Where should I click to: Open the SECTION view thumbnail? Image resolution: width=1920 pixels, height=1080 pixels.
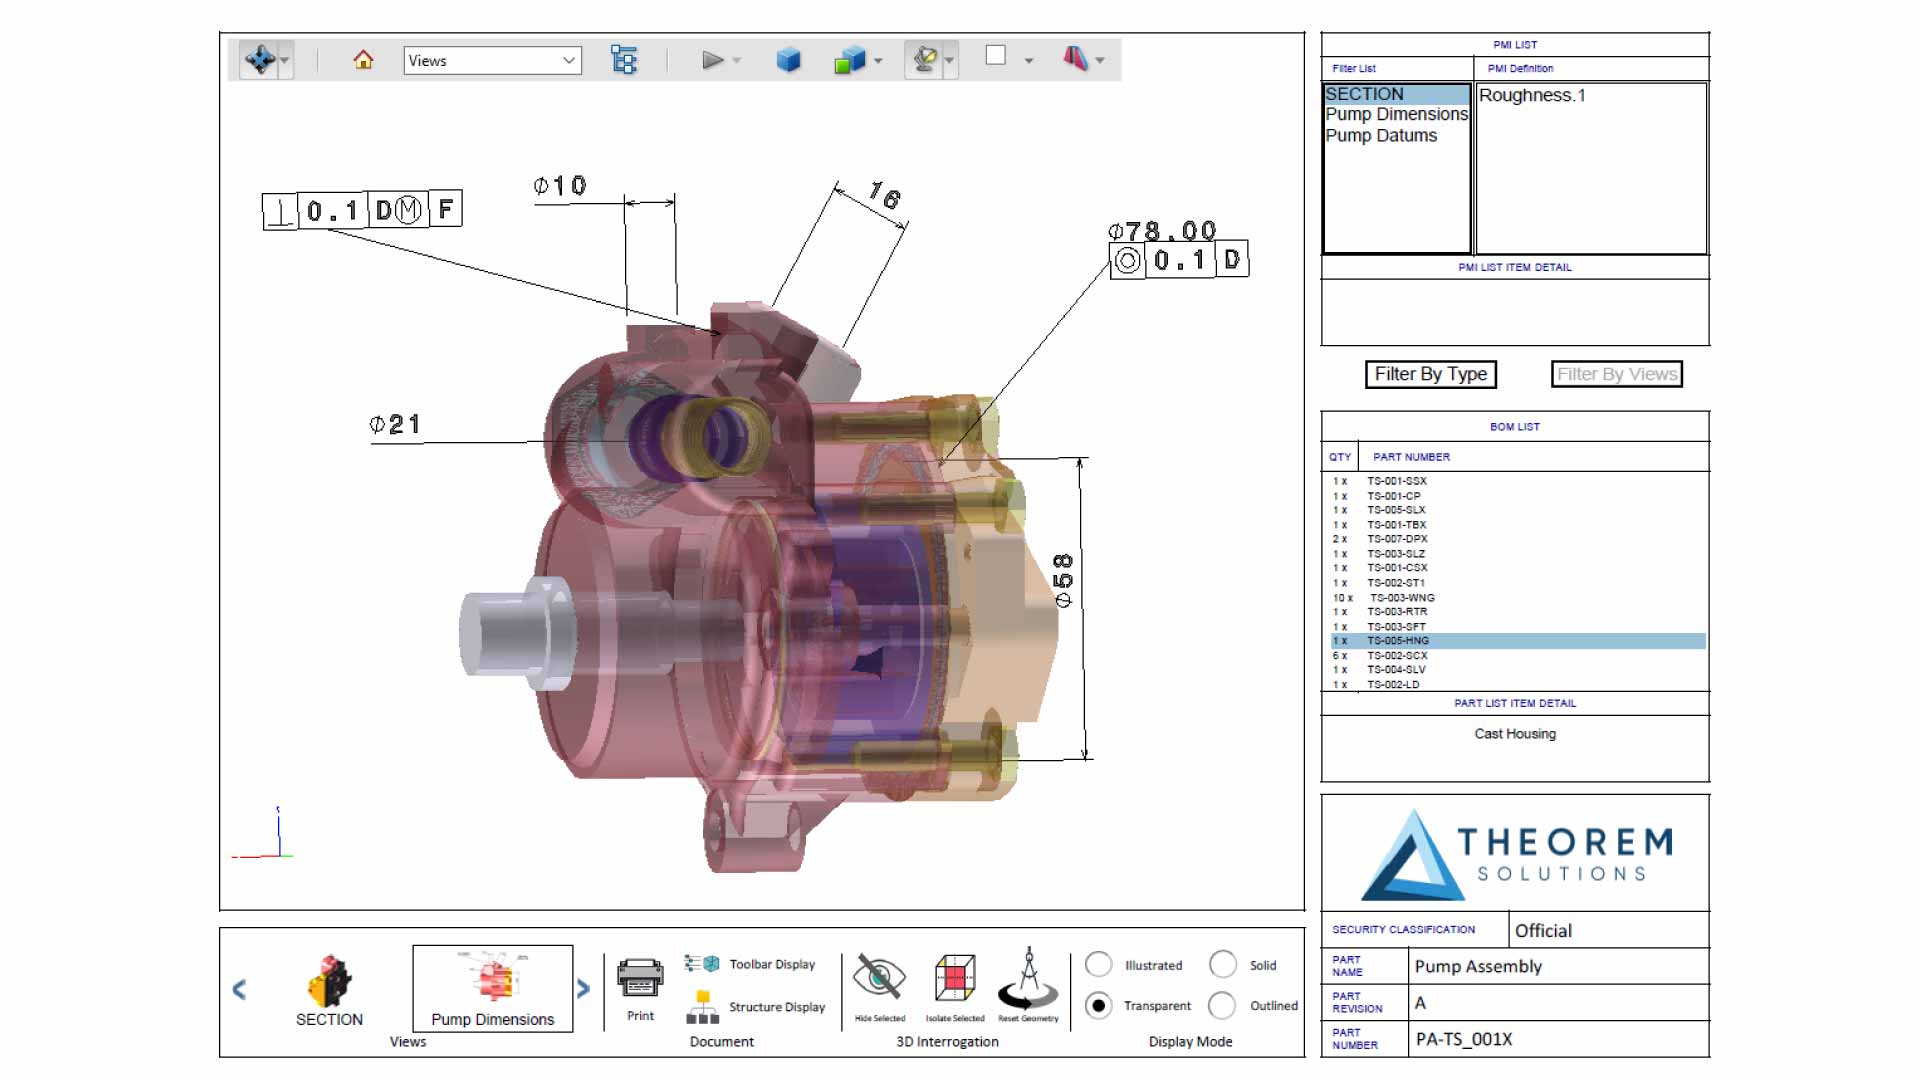coord(329,990)
